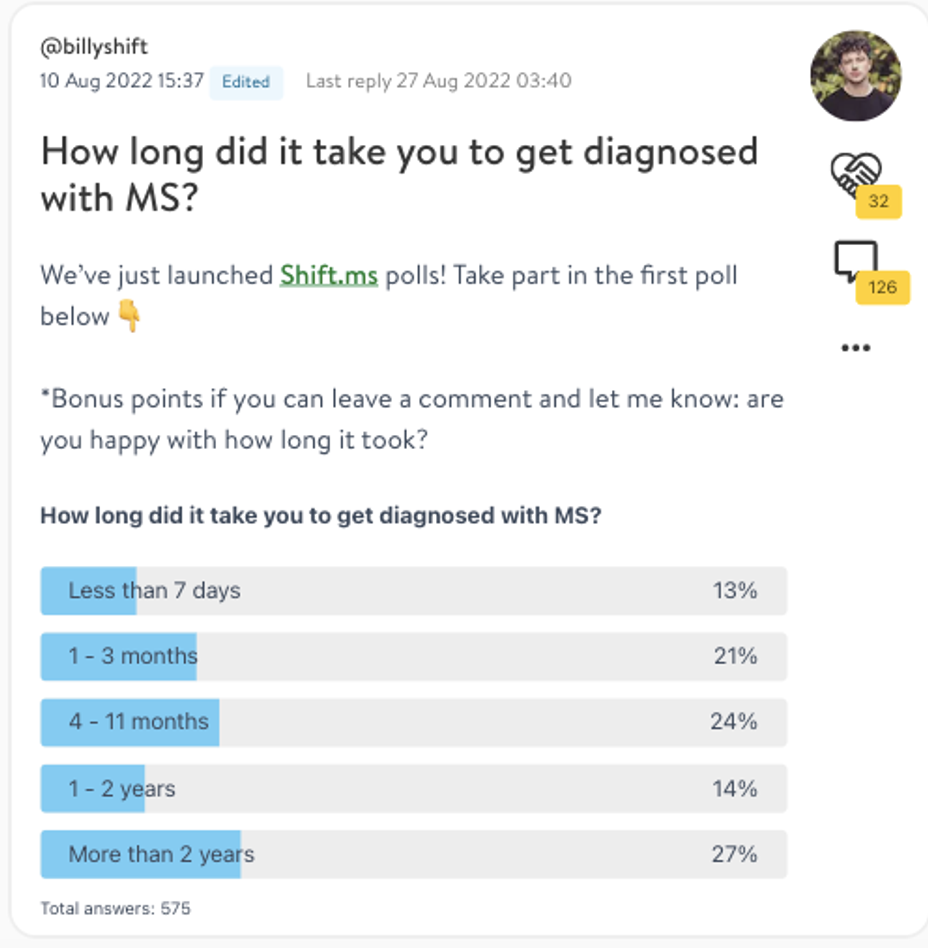Click the 10 Aug 2022 15:37 post date
928x948 pixels.
click(122, 81)
